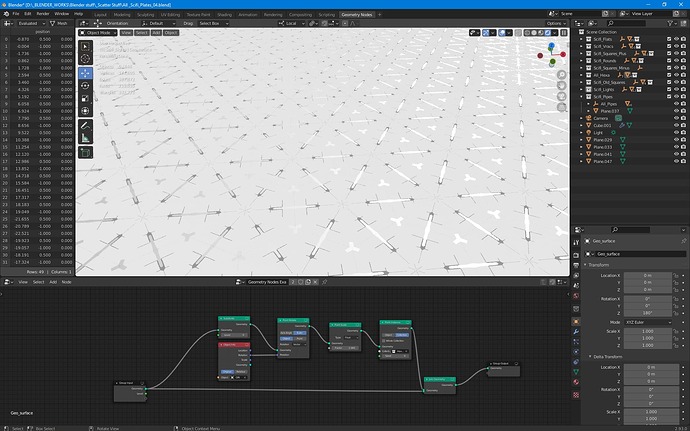Switch to the Shading workspace tab
690x431 pixels.
coord(224,15)
